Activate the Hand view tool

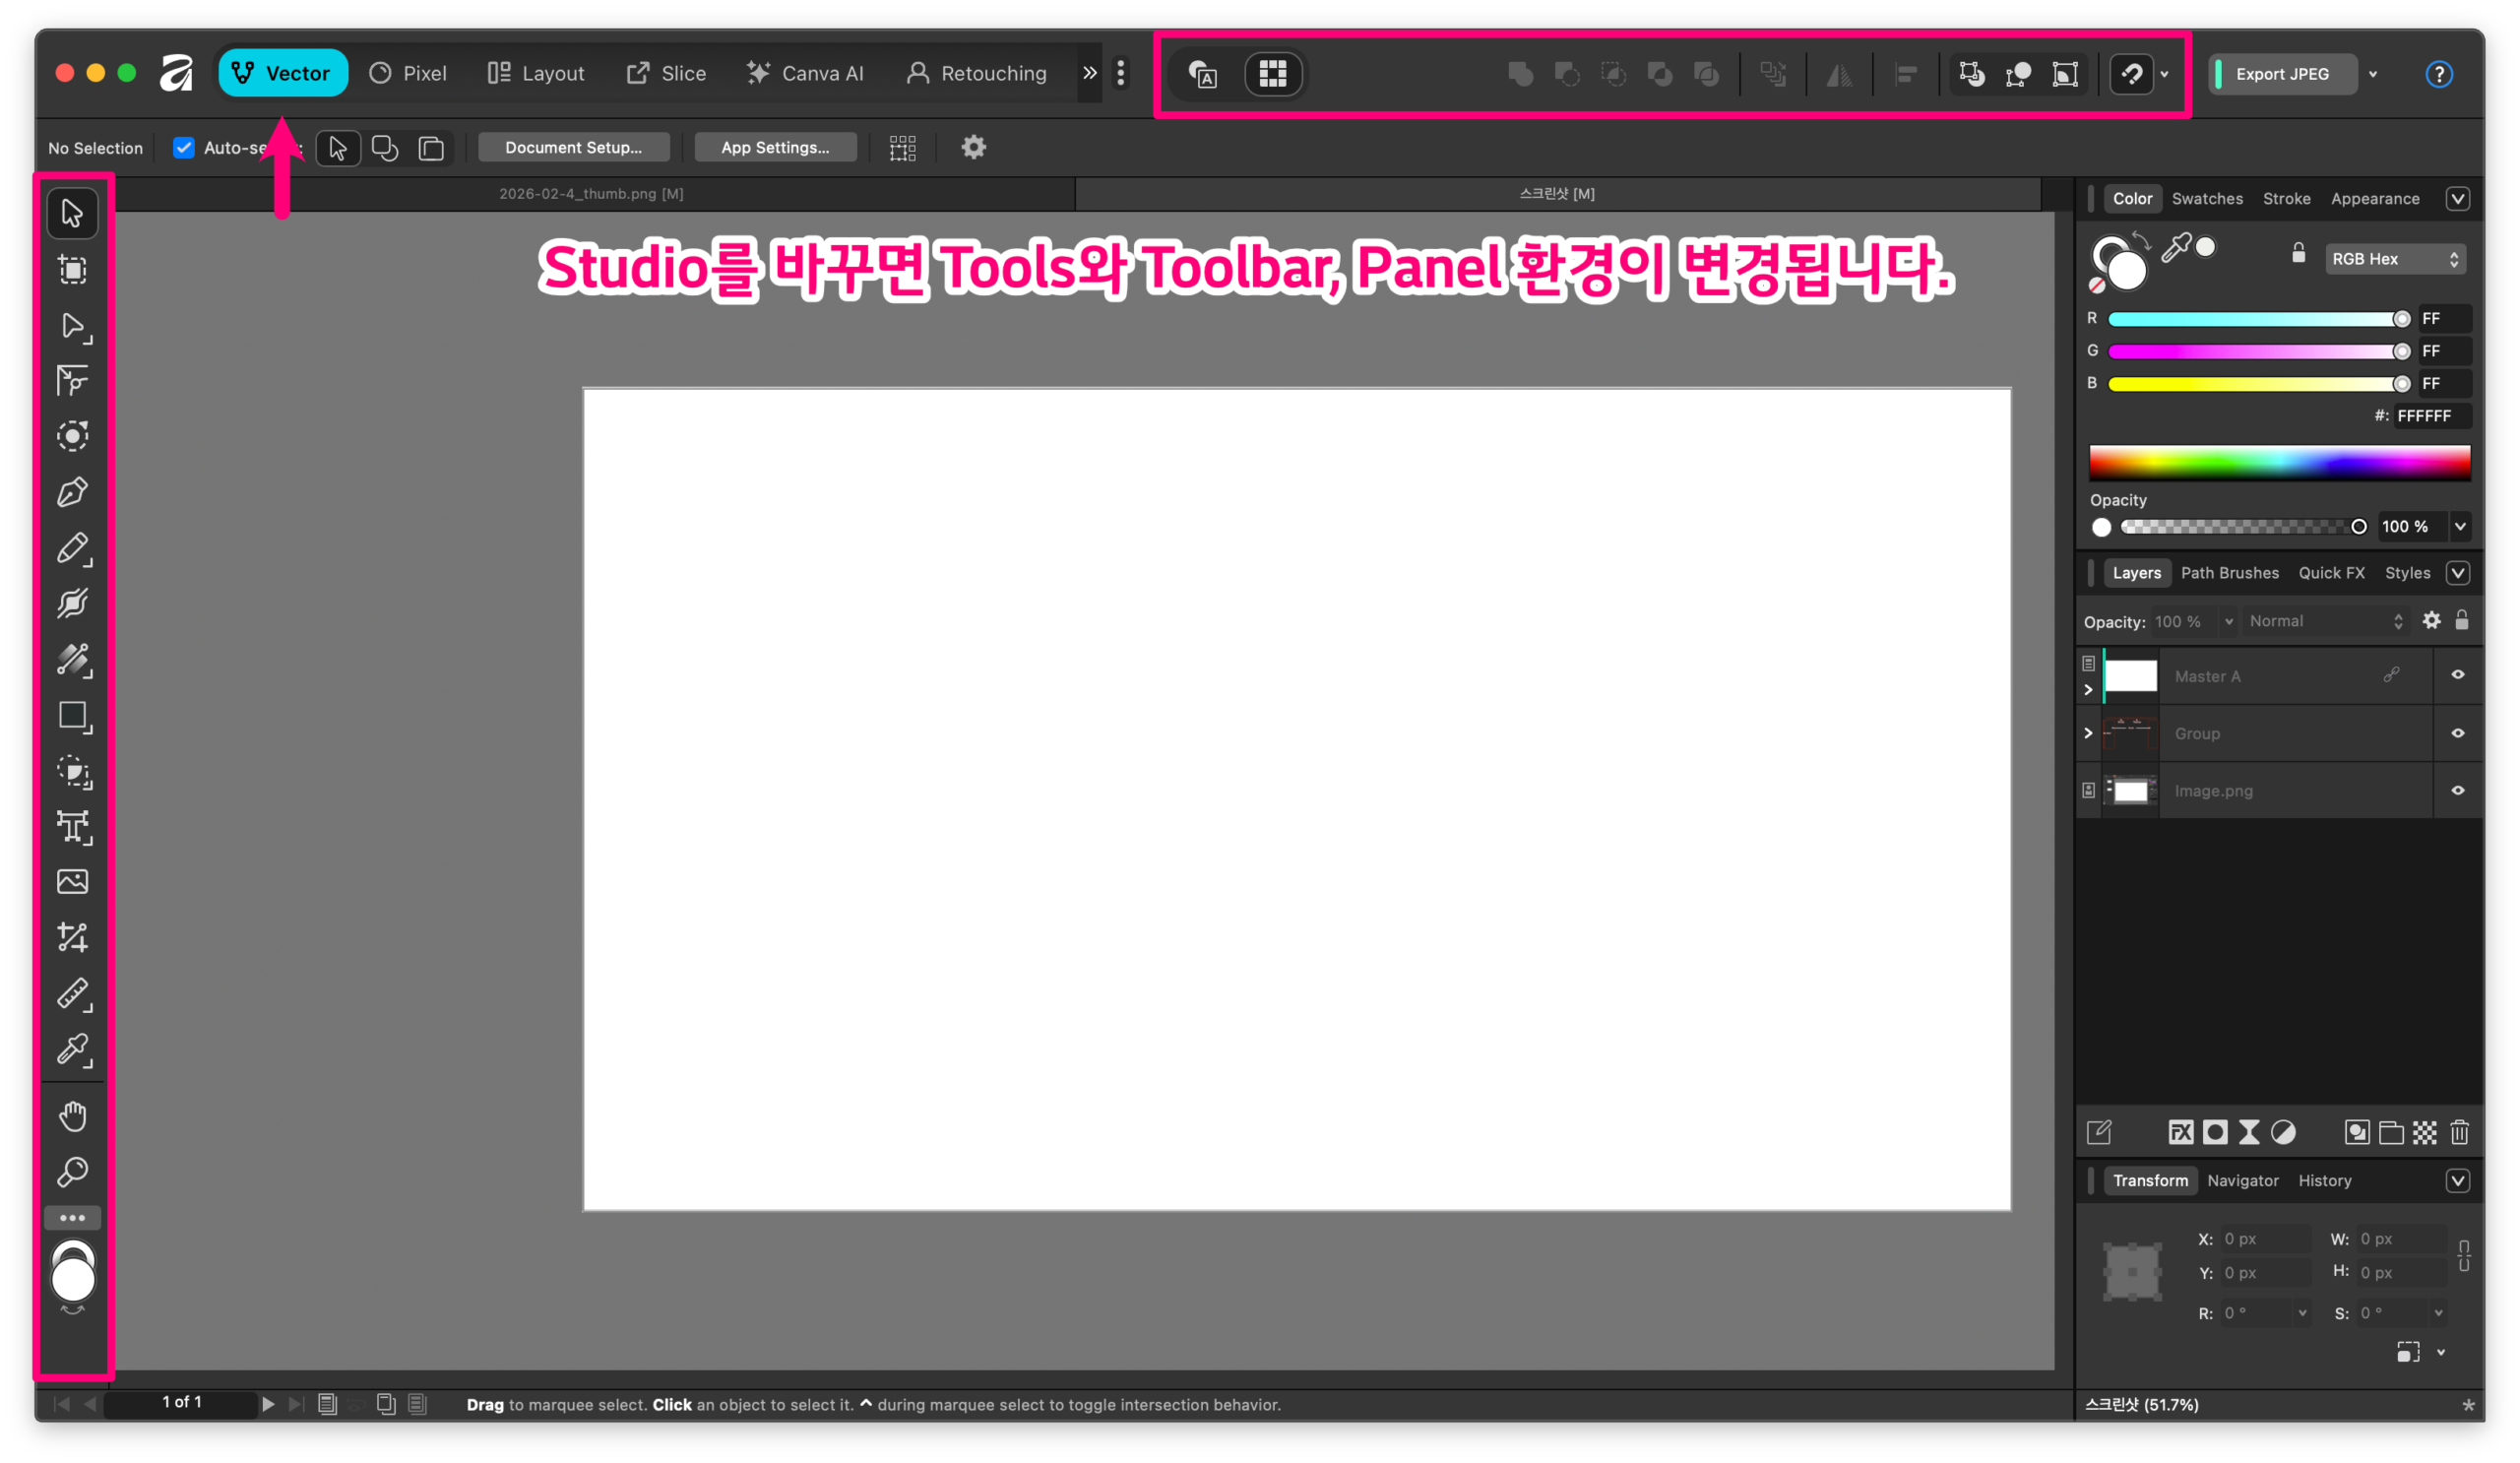[72, 1116]
